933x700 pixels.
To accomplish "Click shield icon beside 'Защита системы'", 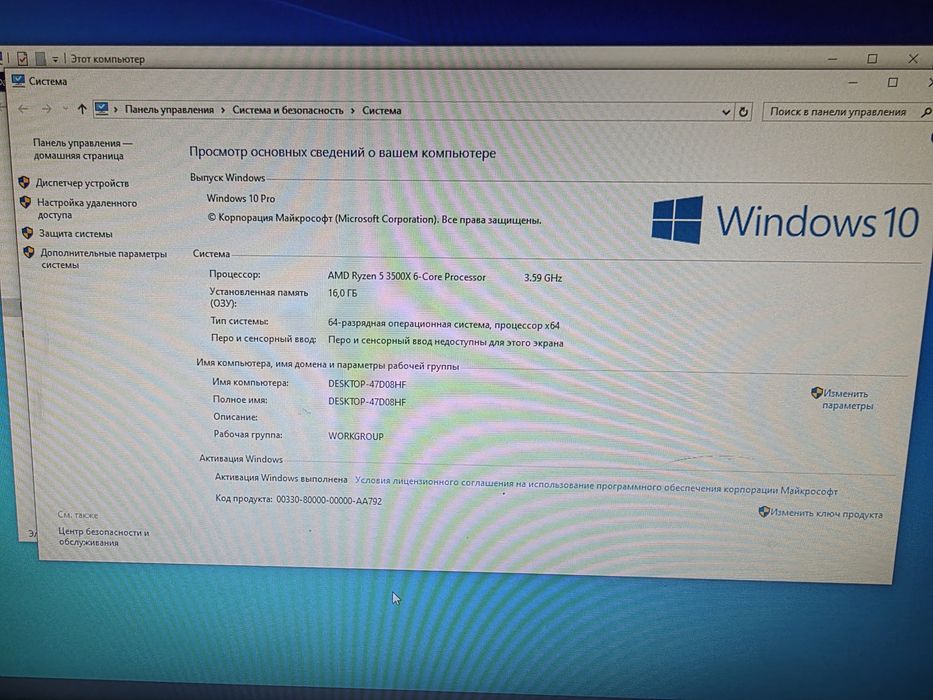I will point(27,233).
